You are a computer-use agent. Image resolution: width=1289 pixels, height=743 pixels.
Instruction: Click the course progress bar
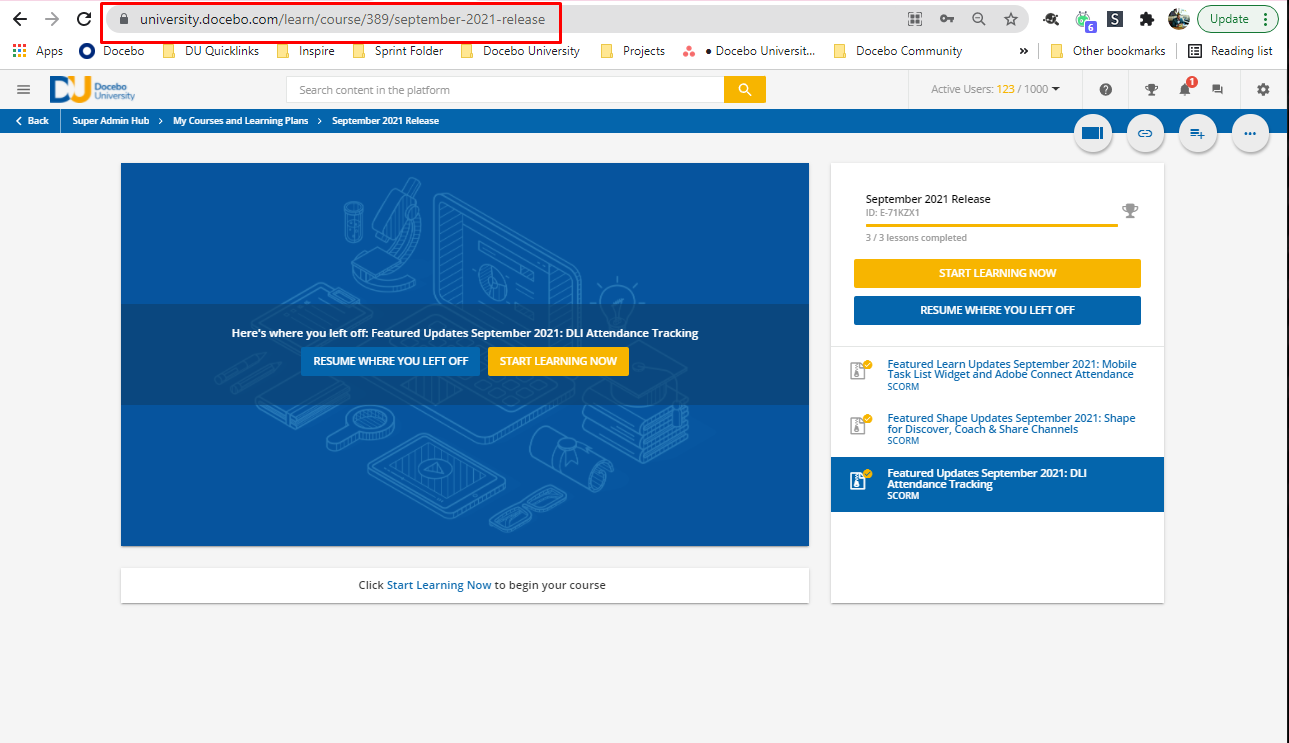click(x=991, y=226)
